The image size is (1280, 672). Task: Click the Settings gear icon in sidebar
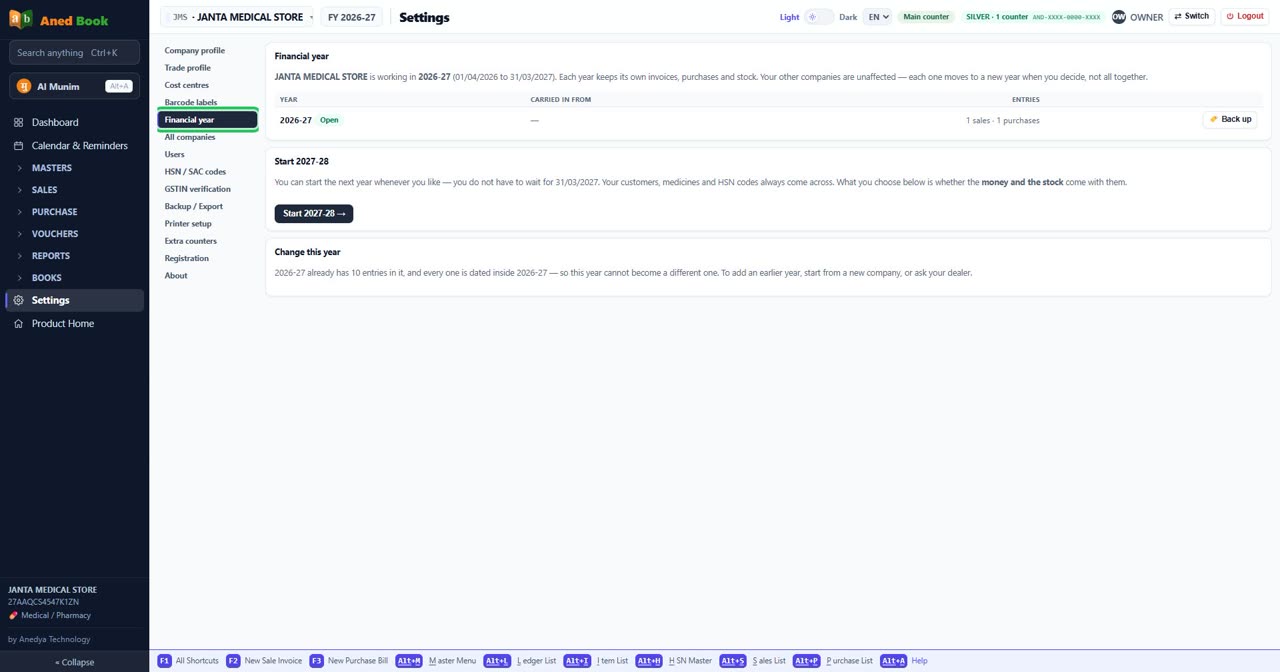point(18,300)
